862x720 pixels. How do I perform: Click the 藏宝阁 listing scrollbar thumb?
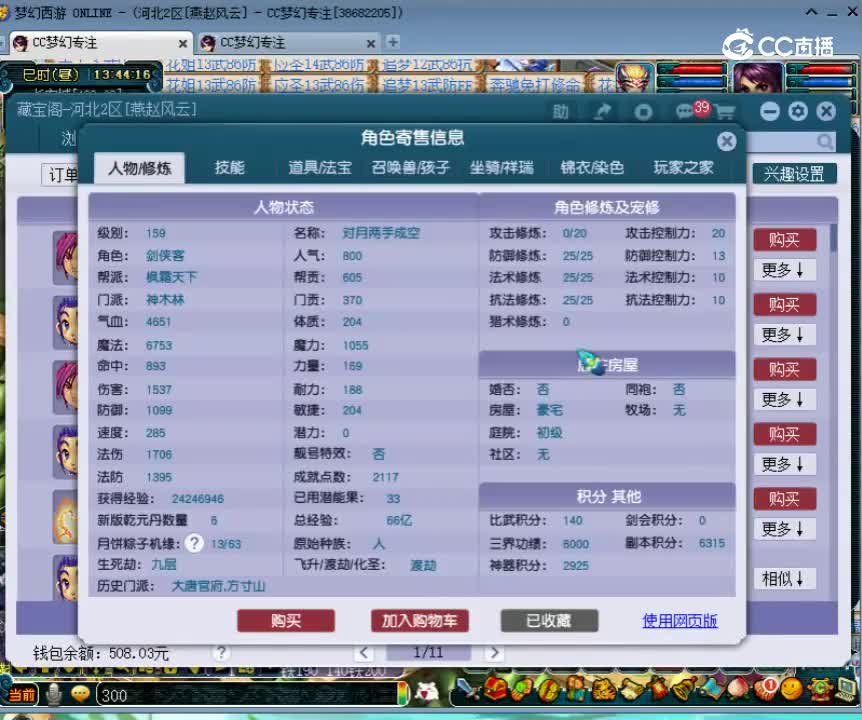tap(834, 238)
